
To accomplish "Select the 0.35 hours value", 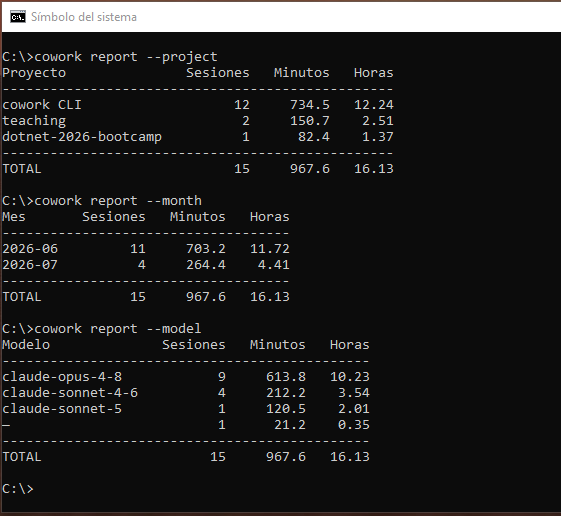I will (354, 425).
